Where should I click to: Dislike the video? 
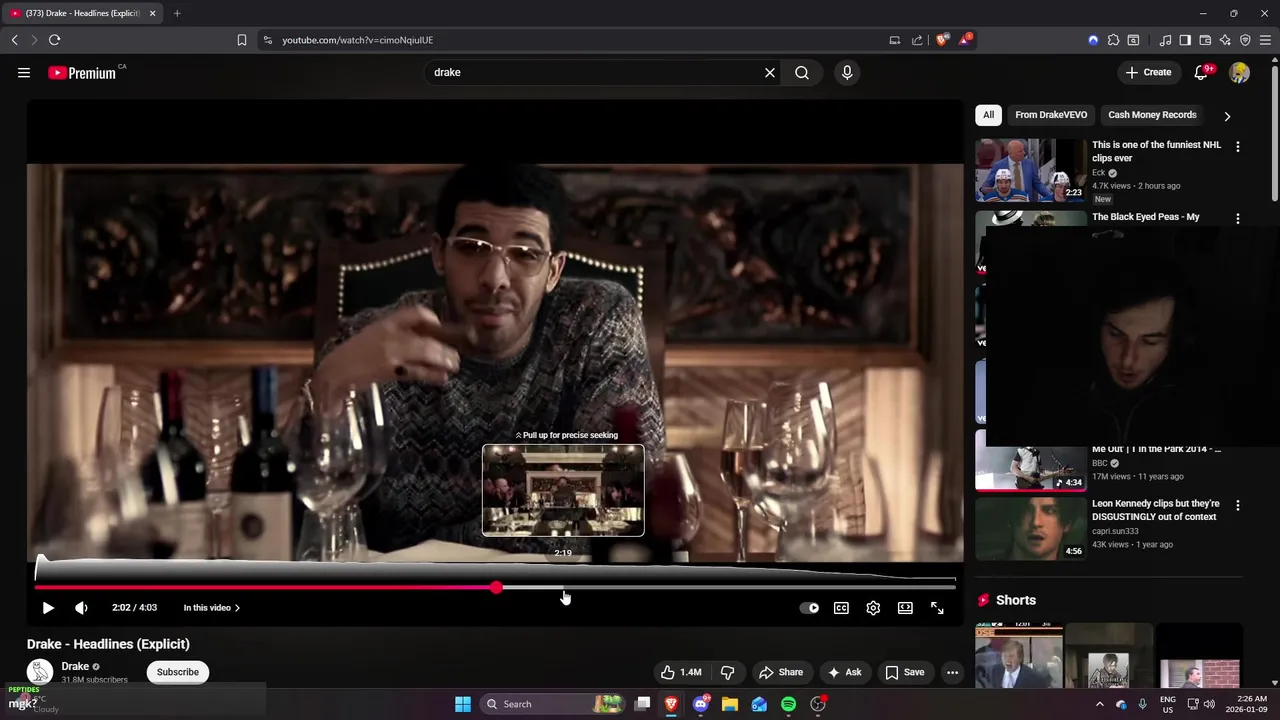pos(728,672)
